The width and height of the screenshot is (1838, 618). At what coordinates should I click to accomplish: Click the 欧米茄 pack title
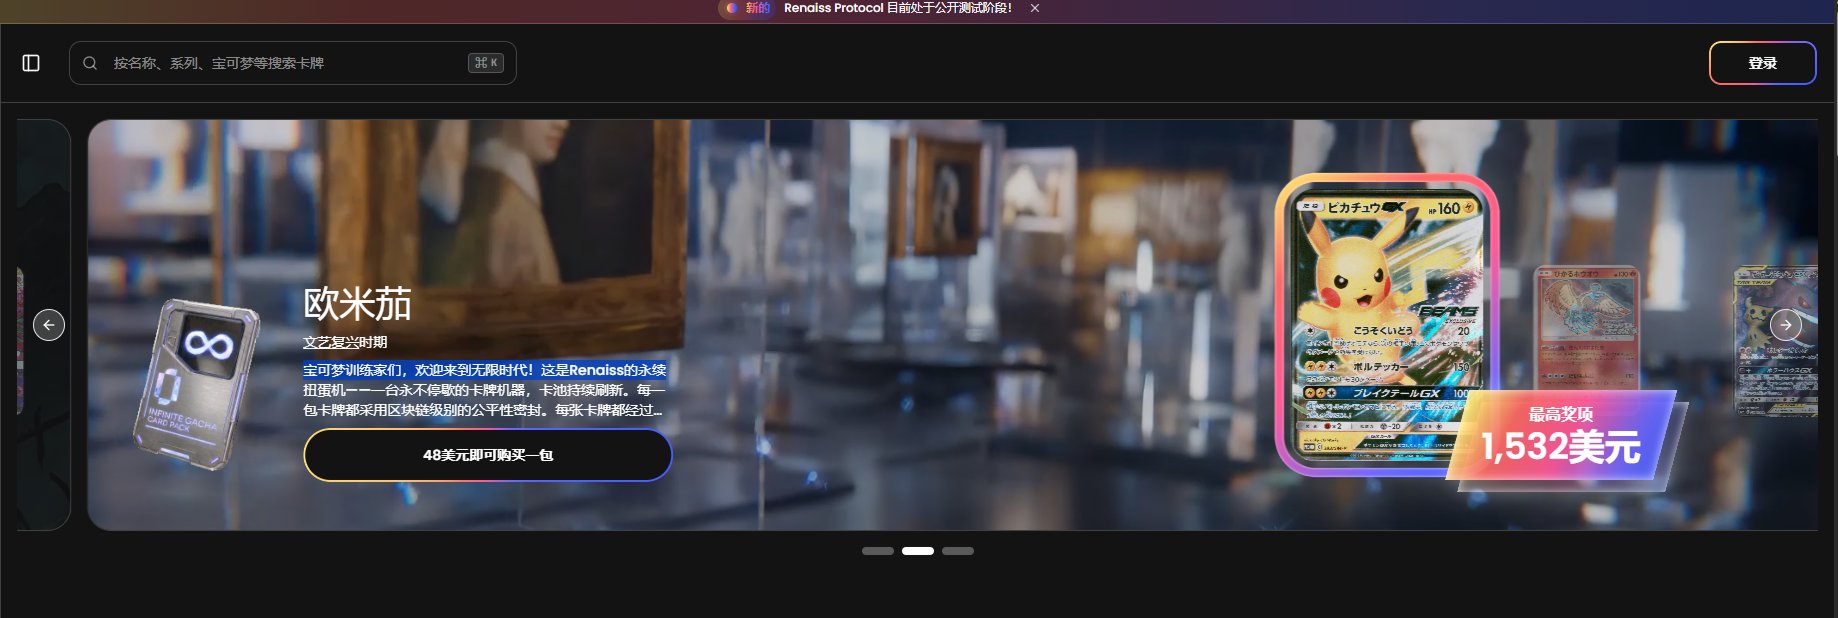358,304
